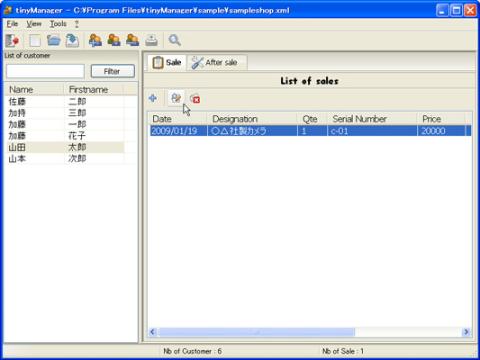Select customer 山田 in the list
This screenshot has height=360, width=480.
coord(17,147)
